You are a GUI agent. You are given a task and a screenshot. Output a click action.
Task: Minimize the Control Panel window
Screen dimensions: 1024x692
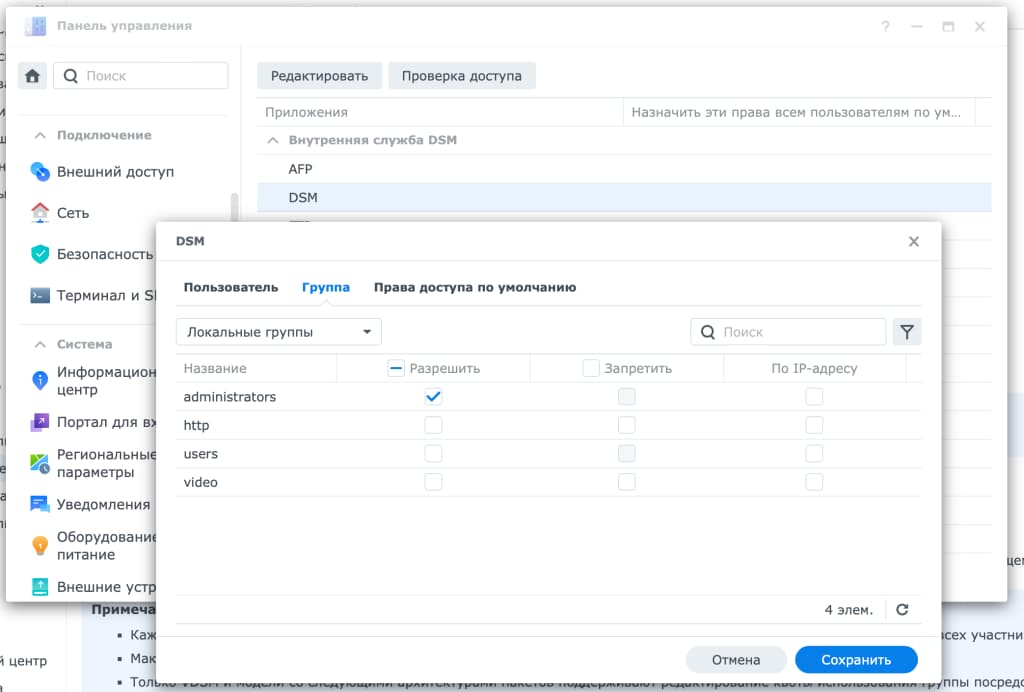(917, 27)
